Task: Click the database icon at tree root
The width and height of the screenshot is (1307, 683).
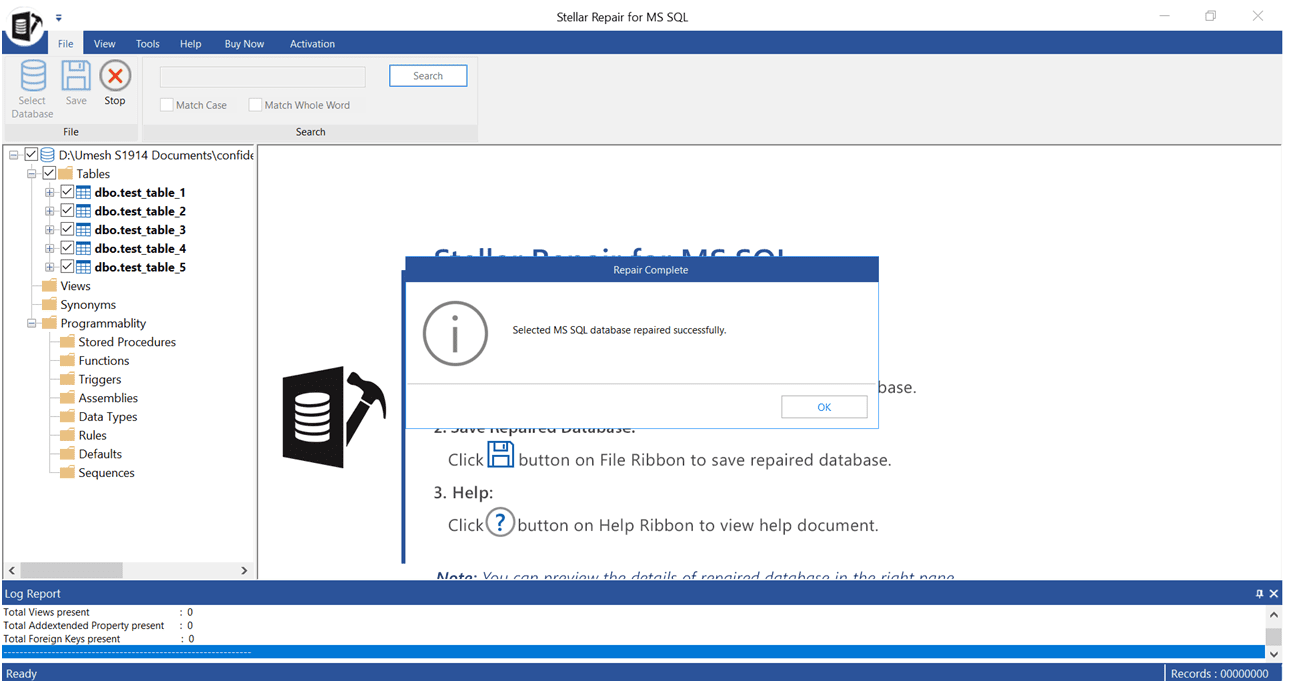Action: coord(47,155)
